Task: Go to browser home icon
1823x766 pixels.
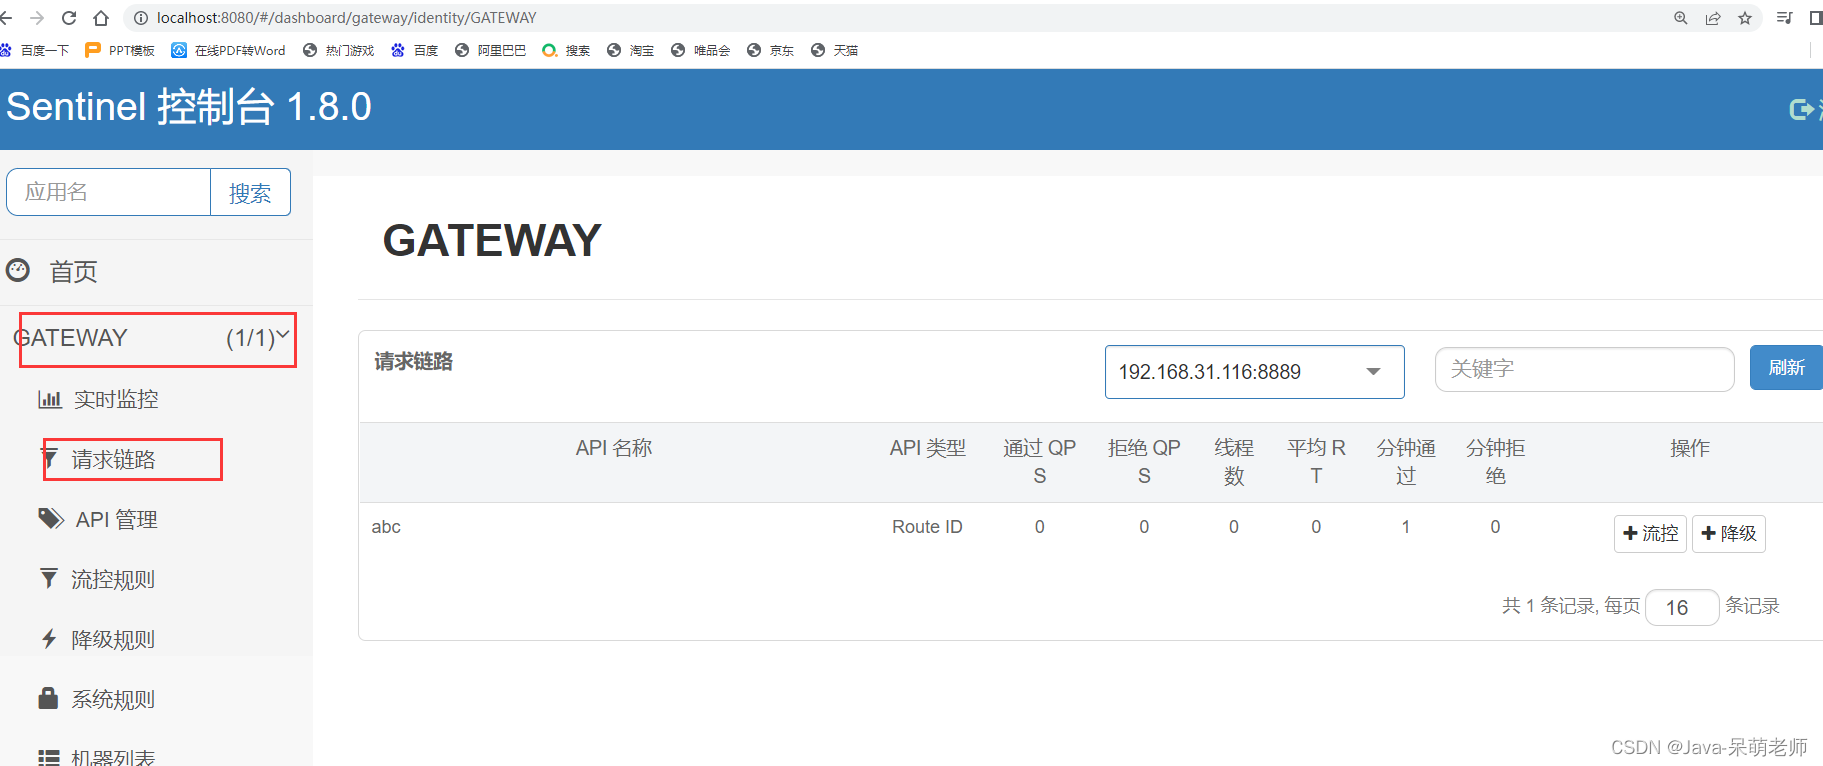Action: coord(101,18)
